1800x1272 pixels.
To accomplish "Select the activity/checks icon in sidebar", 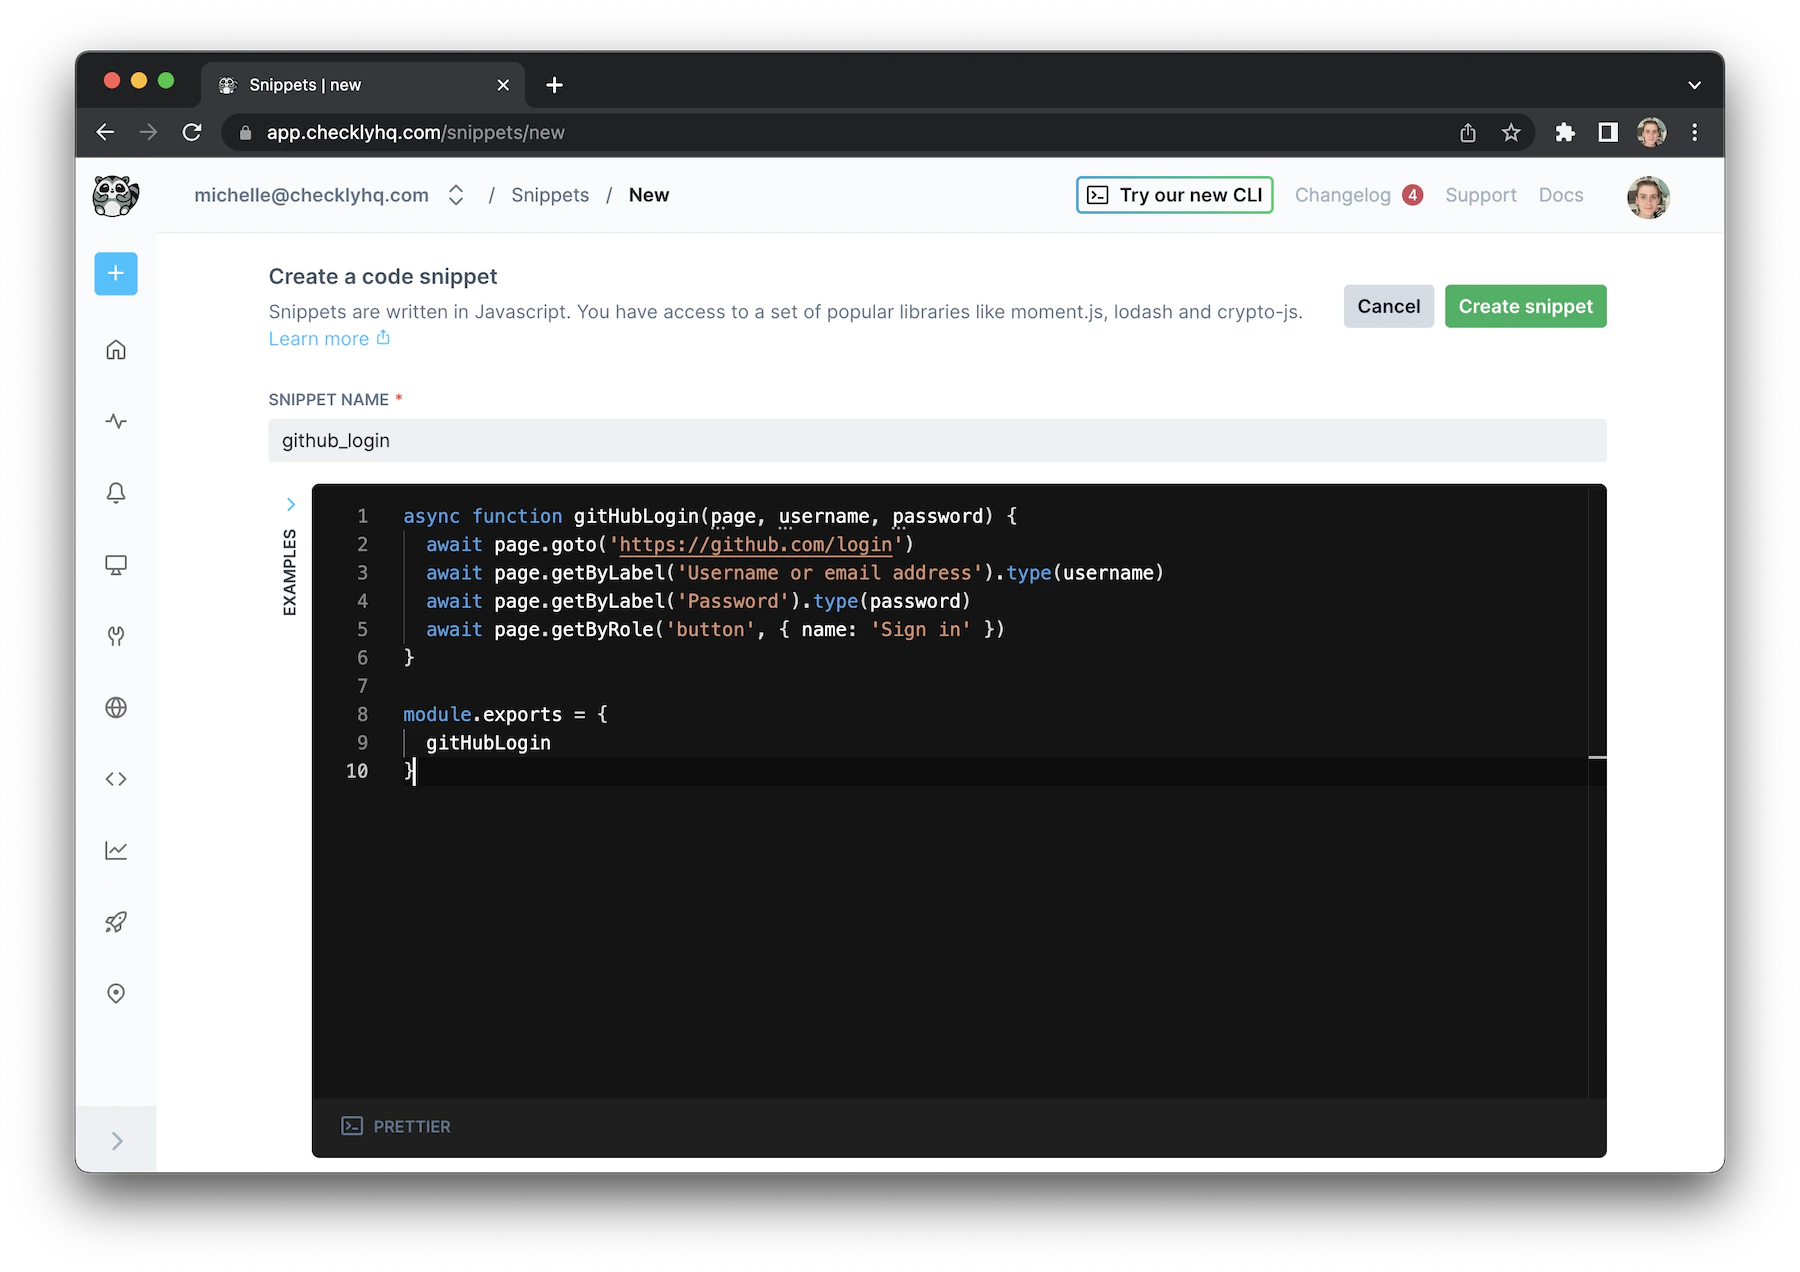I will [x=115, y=421].
